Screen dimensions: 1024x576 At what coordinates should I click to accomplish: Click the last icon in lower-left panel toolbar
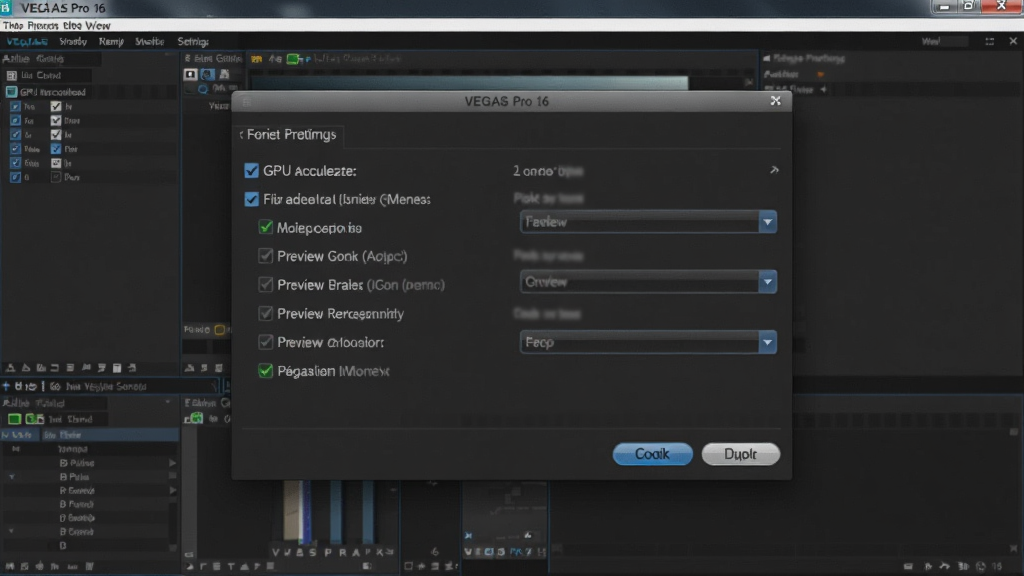[x=133, y=368]
